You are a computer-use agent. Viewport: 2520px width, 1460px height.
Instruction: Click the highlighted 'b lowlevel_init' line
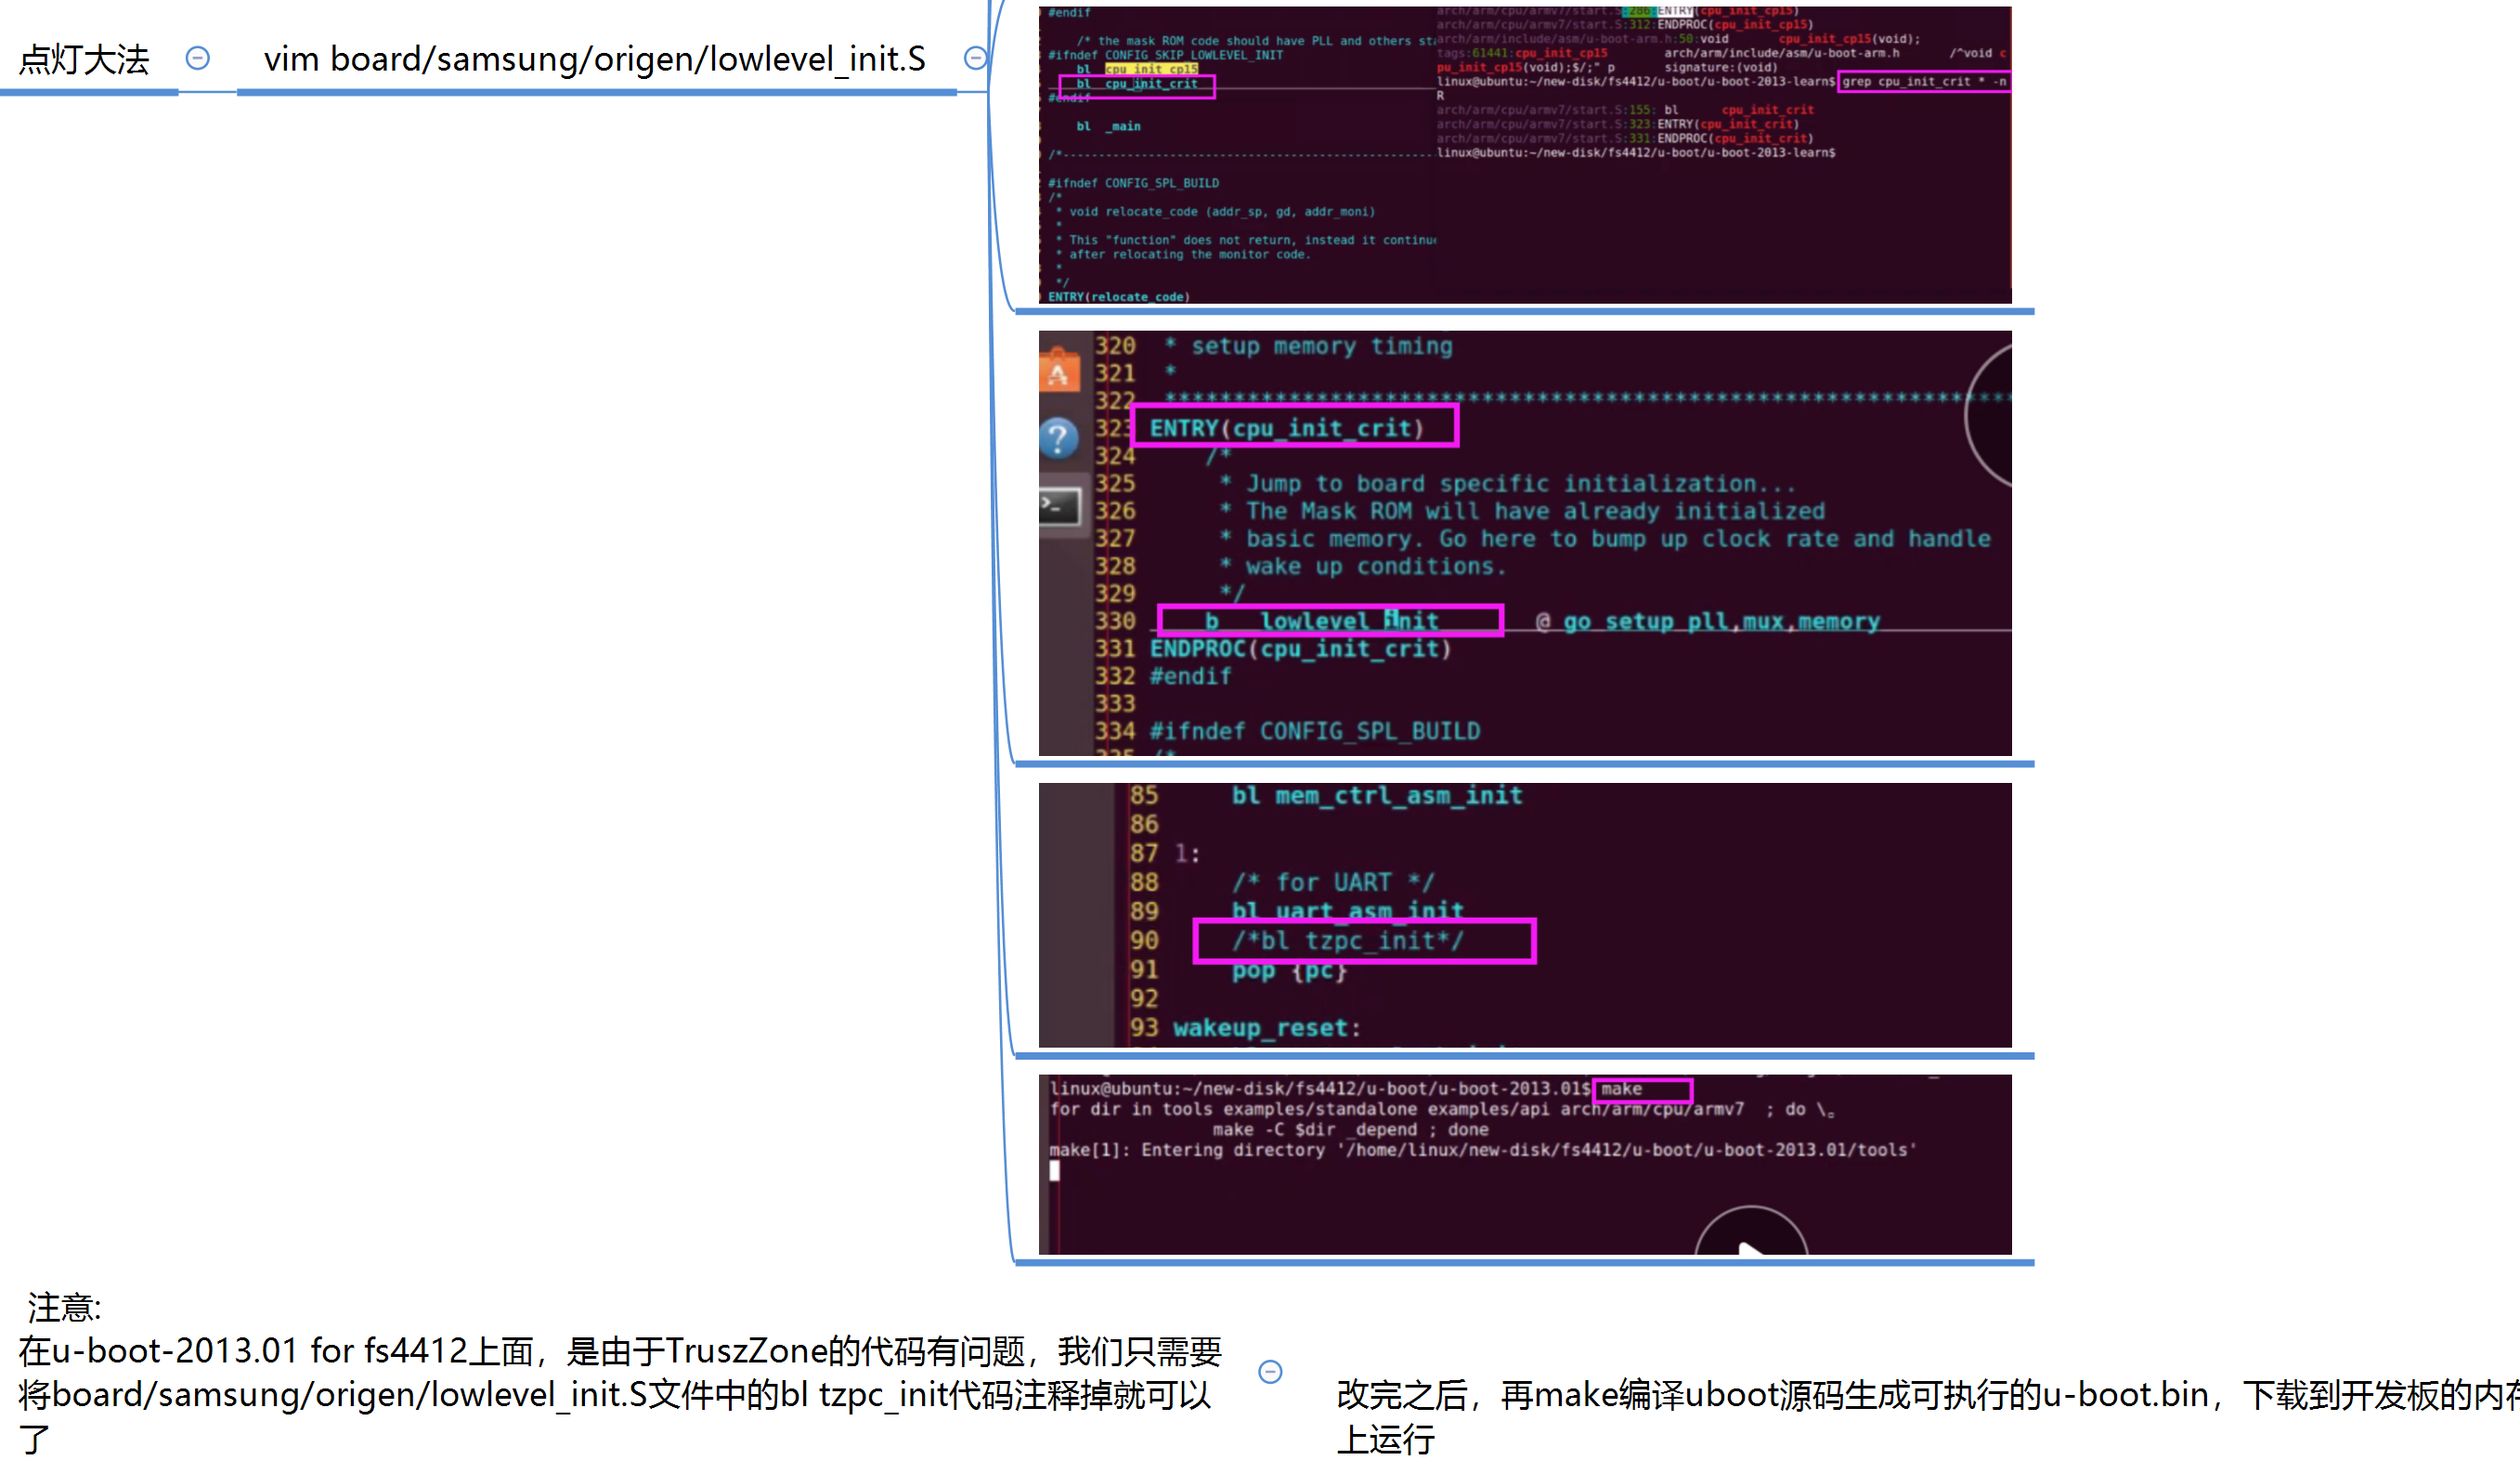(x=1330, y=621)
